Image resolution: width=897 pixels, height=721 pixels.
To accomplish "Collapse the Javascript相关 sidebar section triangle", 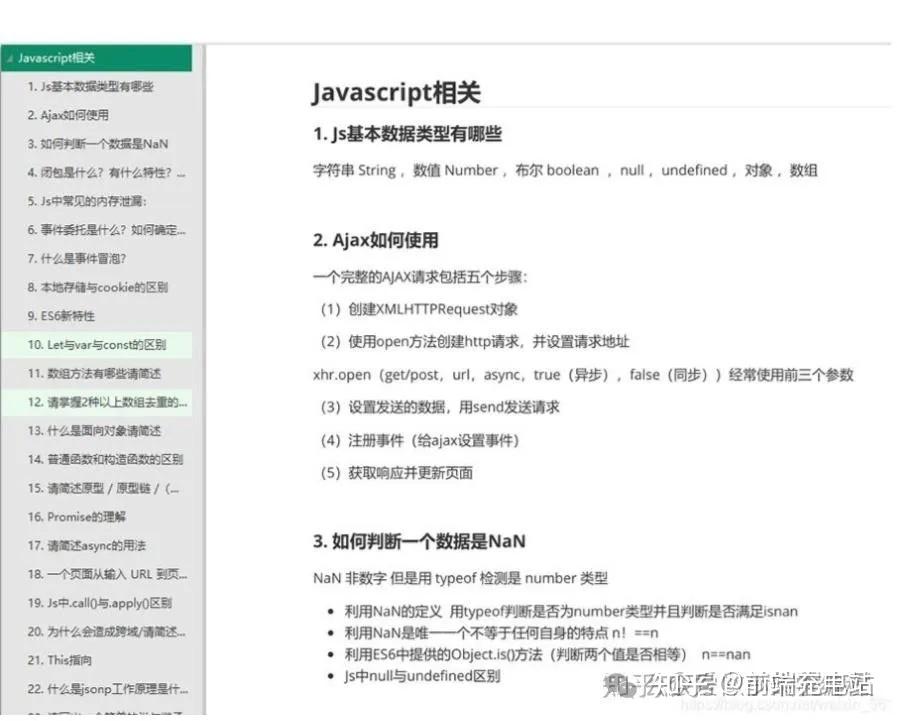I will (x=11, y=58).
